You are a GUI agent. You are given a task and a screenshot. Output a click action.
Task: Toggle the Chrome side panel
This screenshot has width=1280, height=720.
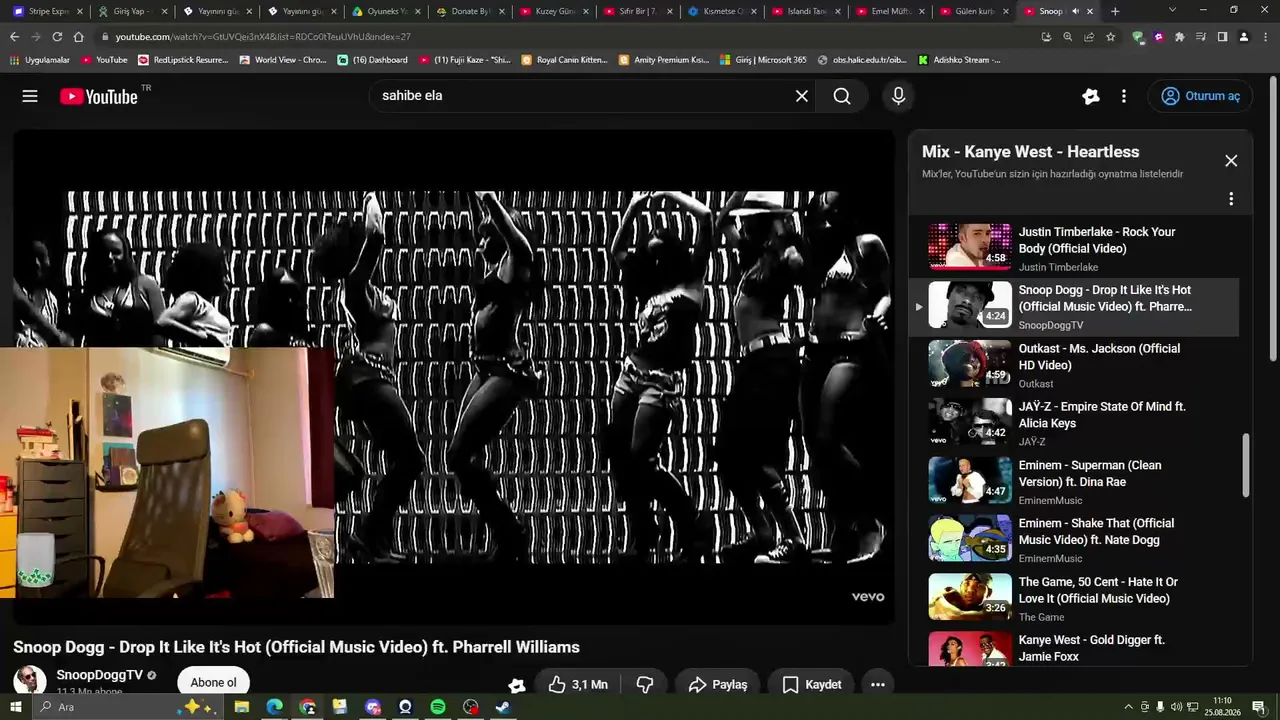pos(1222,37)
